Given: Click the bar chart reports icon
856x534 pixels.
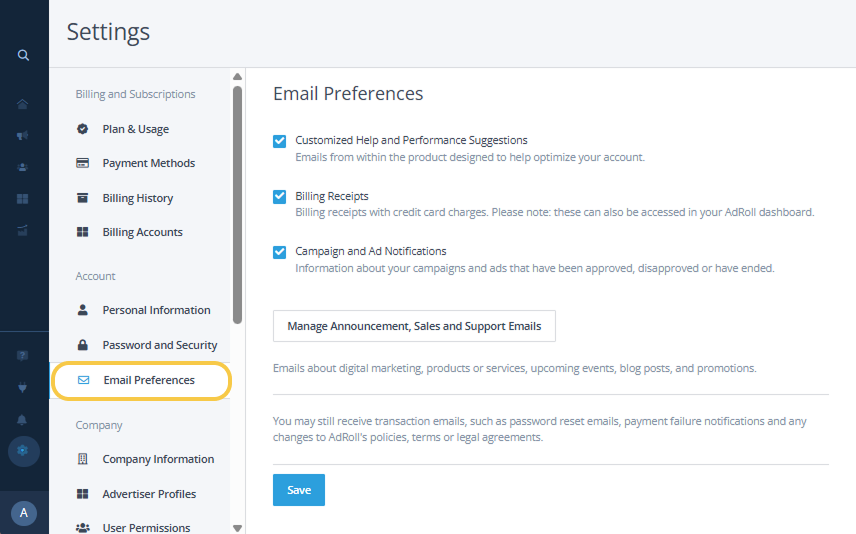Looking at the screenshot, I should pyautogui.click(x=23, y=231).
